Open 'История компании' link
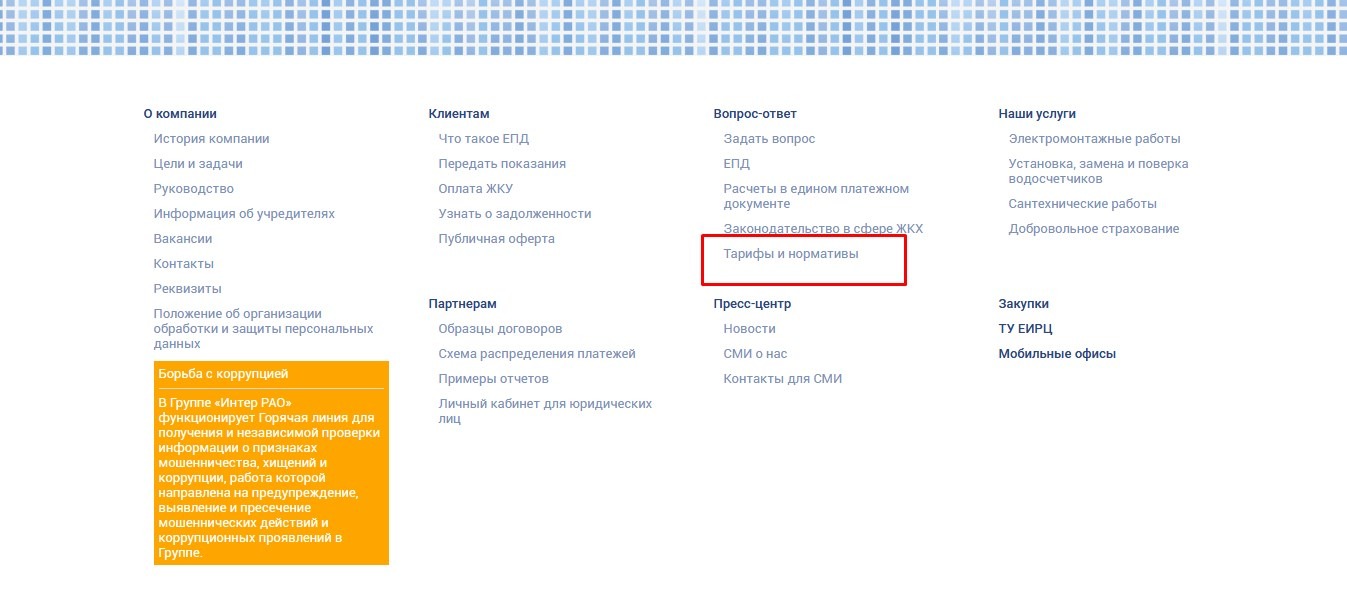Screen dimensions: 1347x600 [211, 139]
